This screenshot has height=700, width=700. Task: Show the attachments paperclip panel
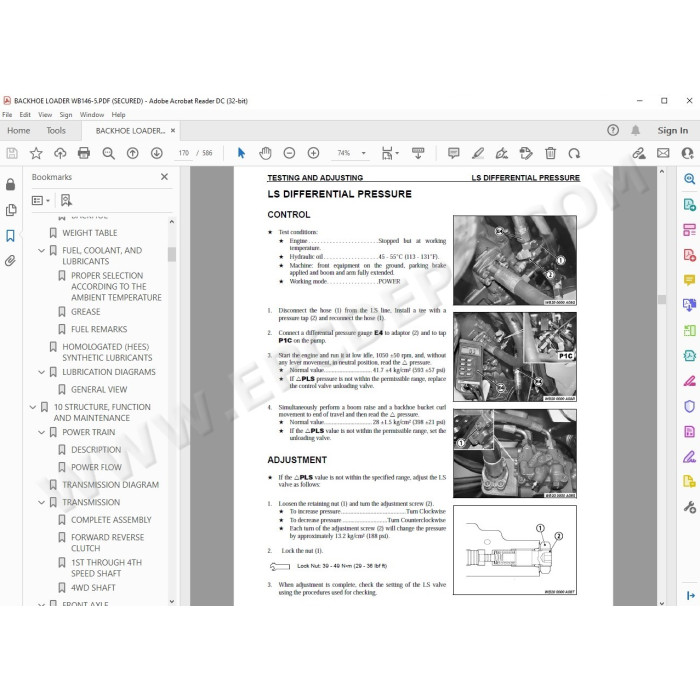point(10,261)
